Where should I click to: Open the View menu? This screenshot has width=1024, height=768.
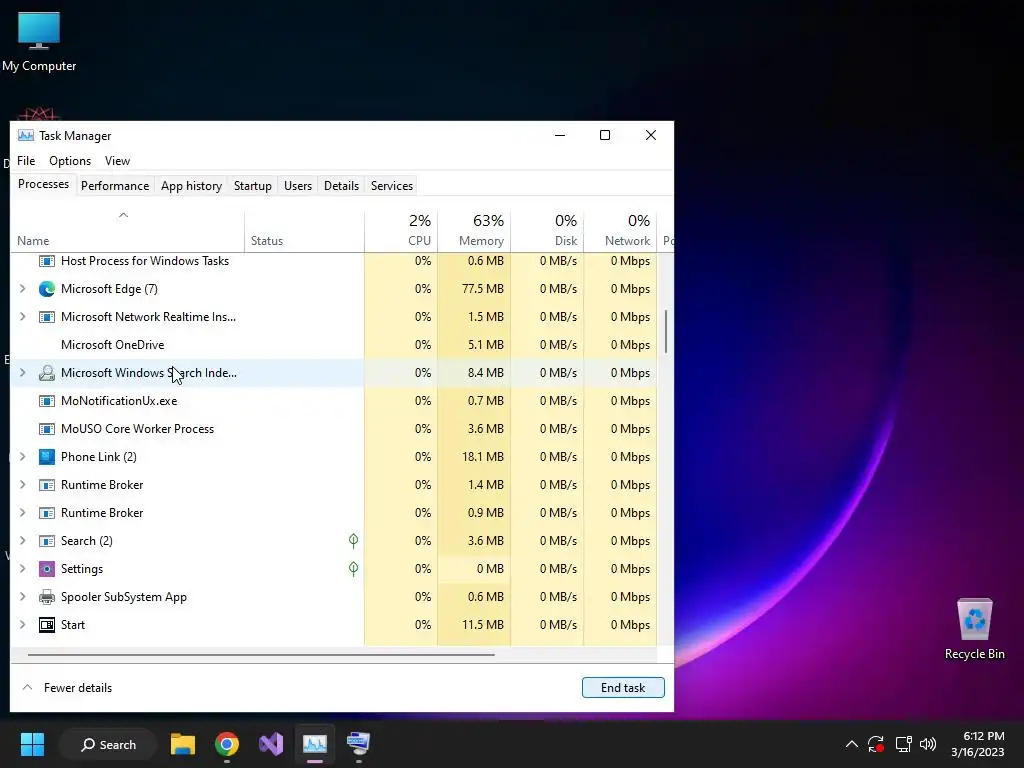118,161
